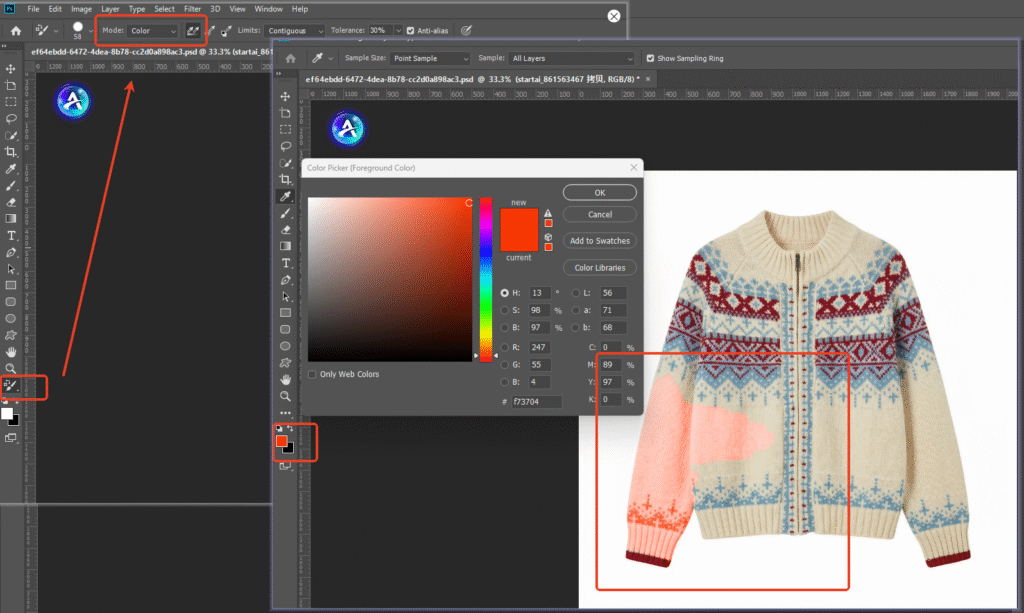Open the Limits Contiguous dropdown
The width and height of the screenshot is (1024, 613).
coord(295,30)
